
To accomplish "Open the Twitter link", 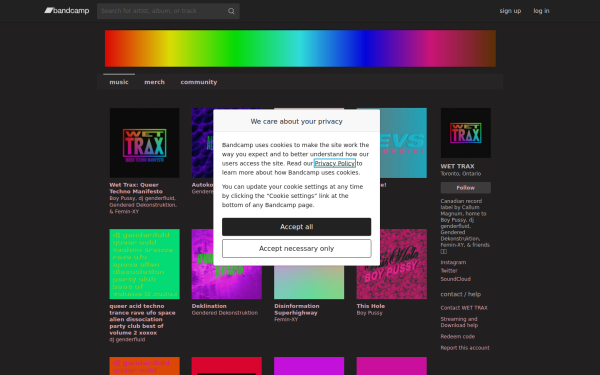I will (449, 271).
